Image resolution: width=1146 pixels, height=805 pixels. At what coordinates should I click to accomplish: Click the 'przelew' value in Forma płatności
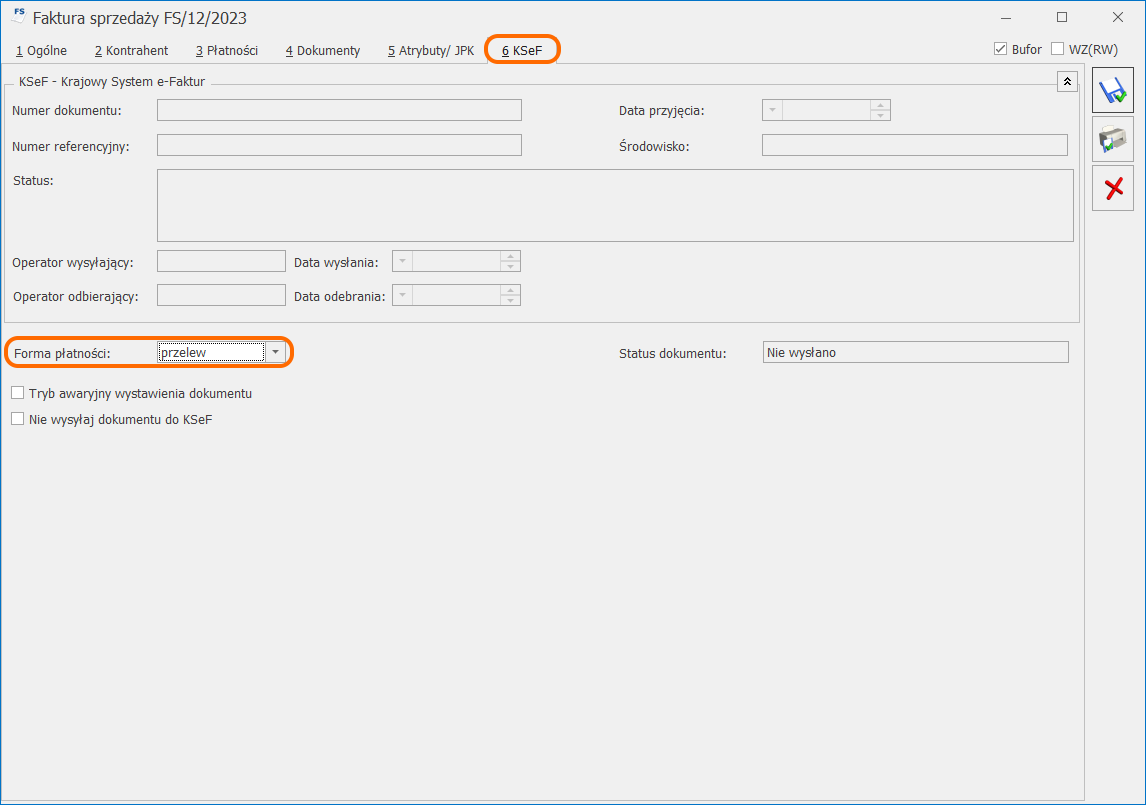[x=211, y=352]
